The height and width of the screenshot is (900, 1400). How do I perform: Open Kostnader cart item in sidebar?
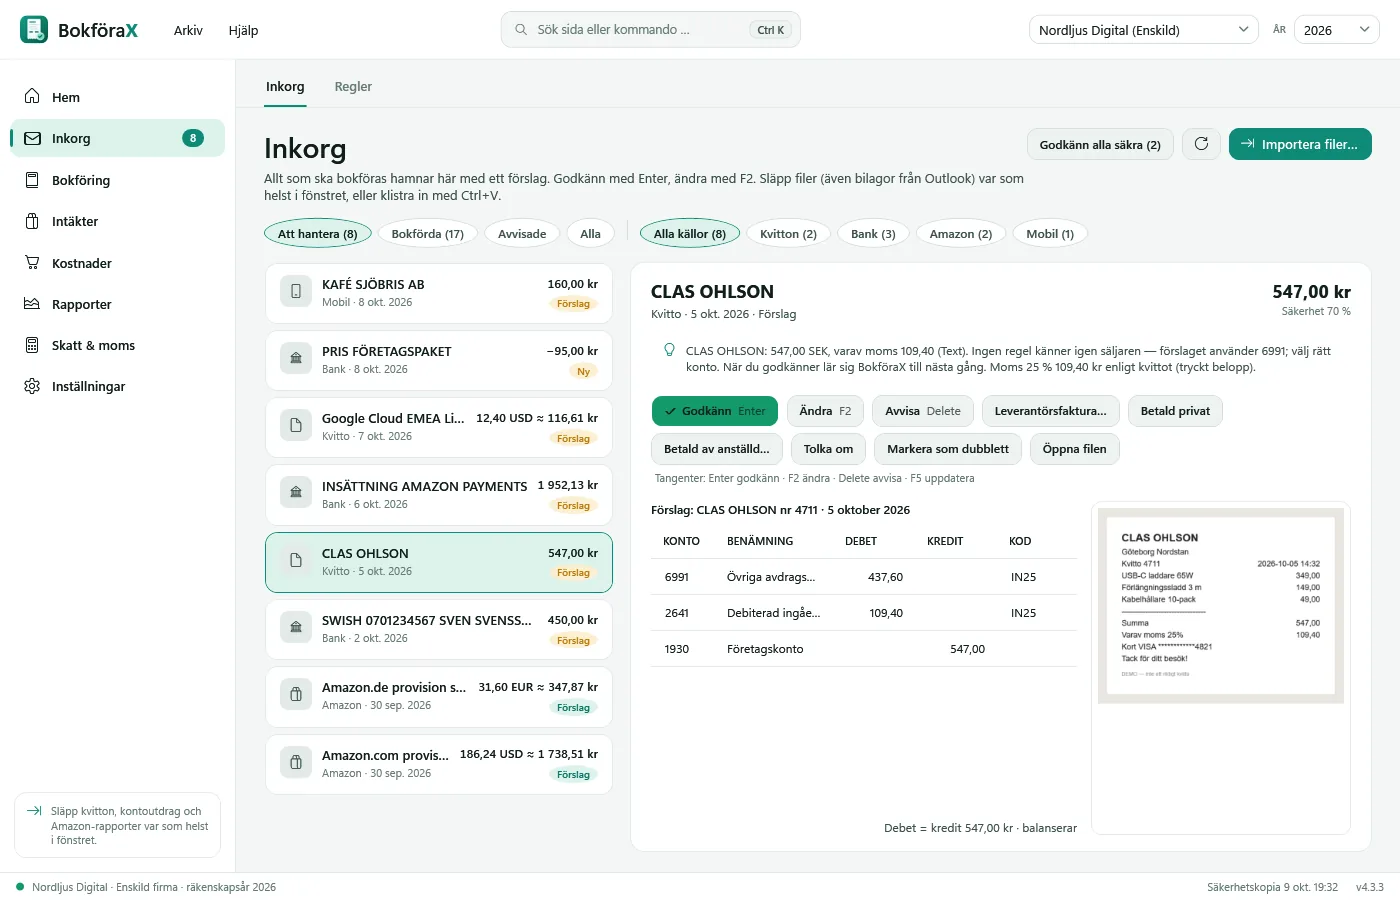(117, 263)
